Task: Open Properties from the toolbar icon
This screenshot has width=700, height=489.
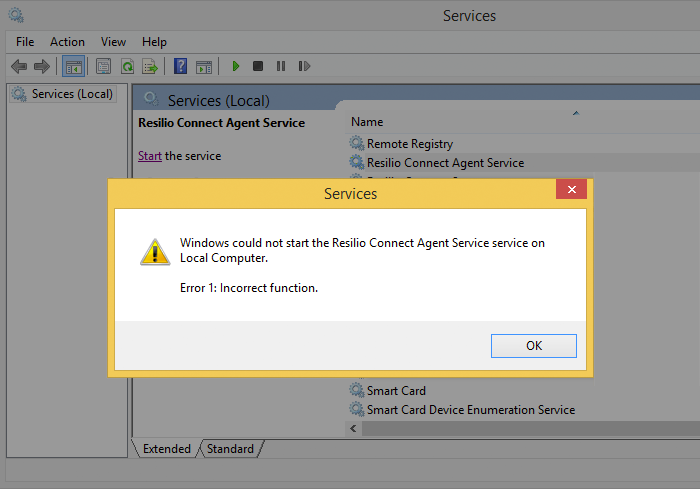Action: 103,66
